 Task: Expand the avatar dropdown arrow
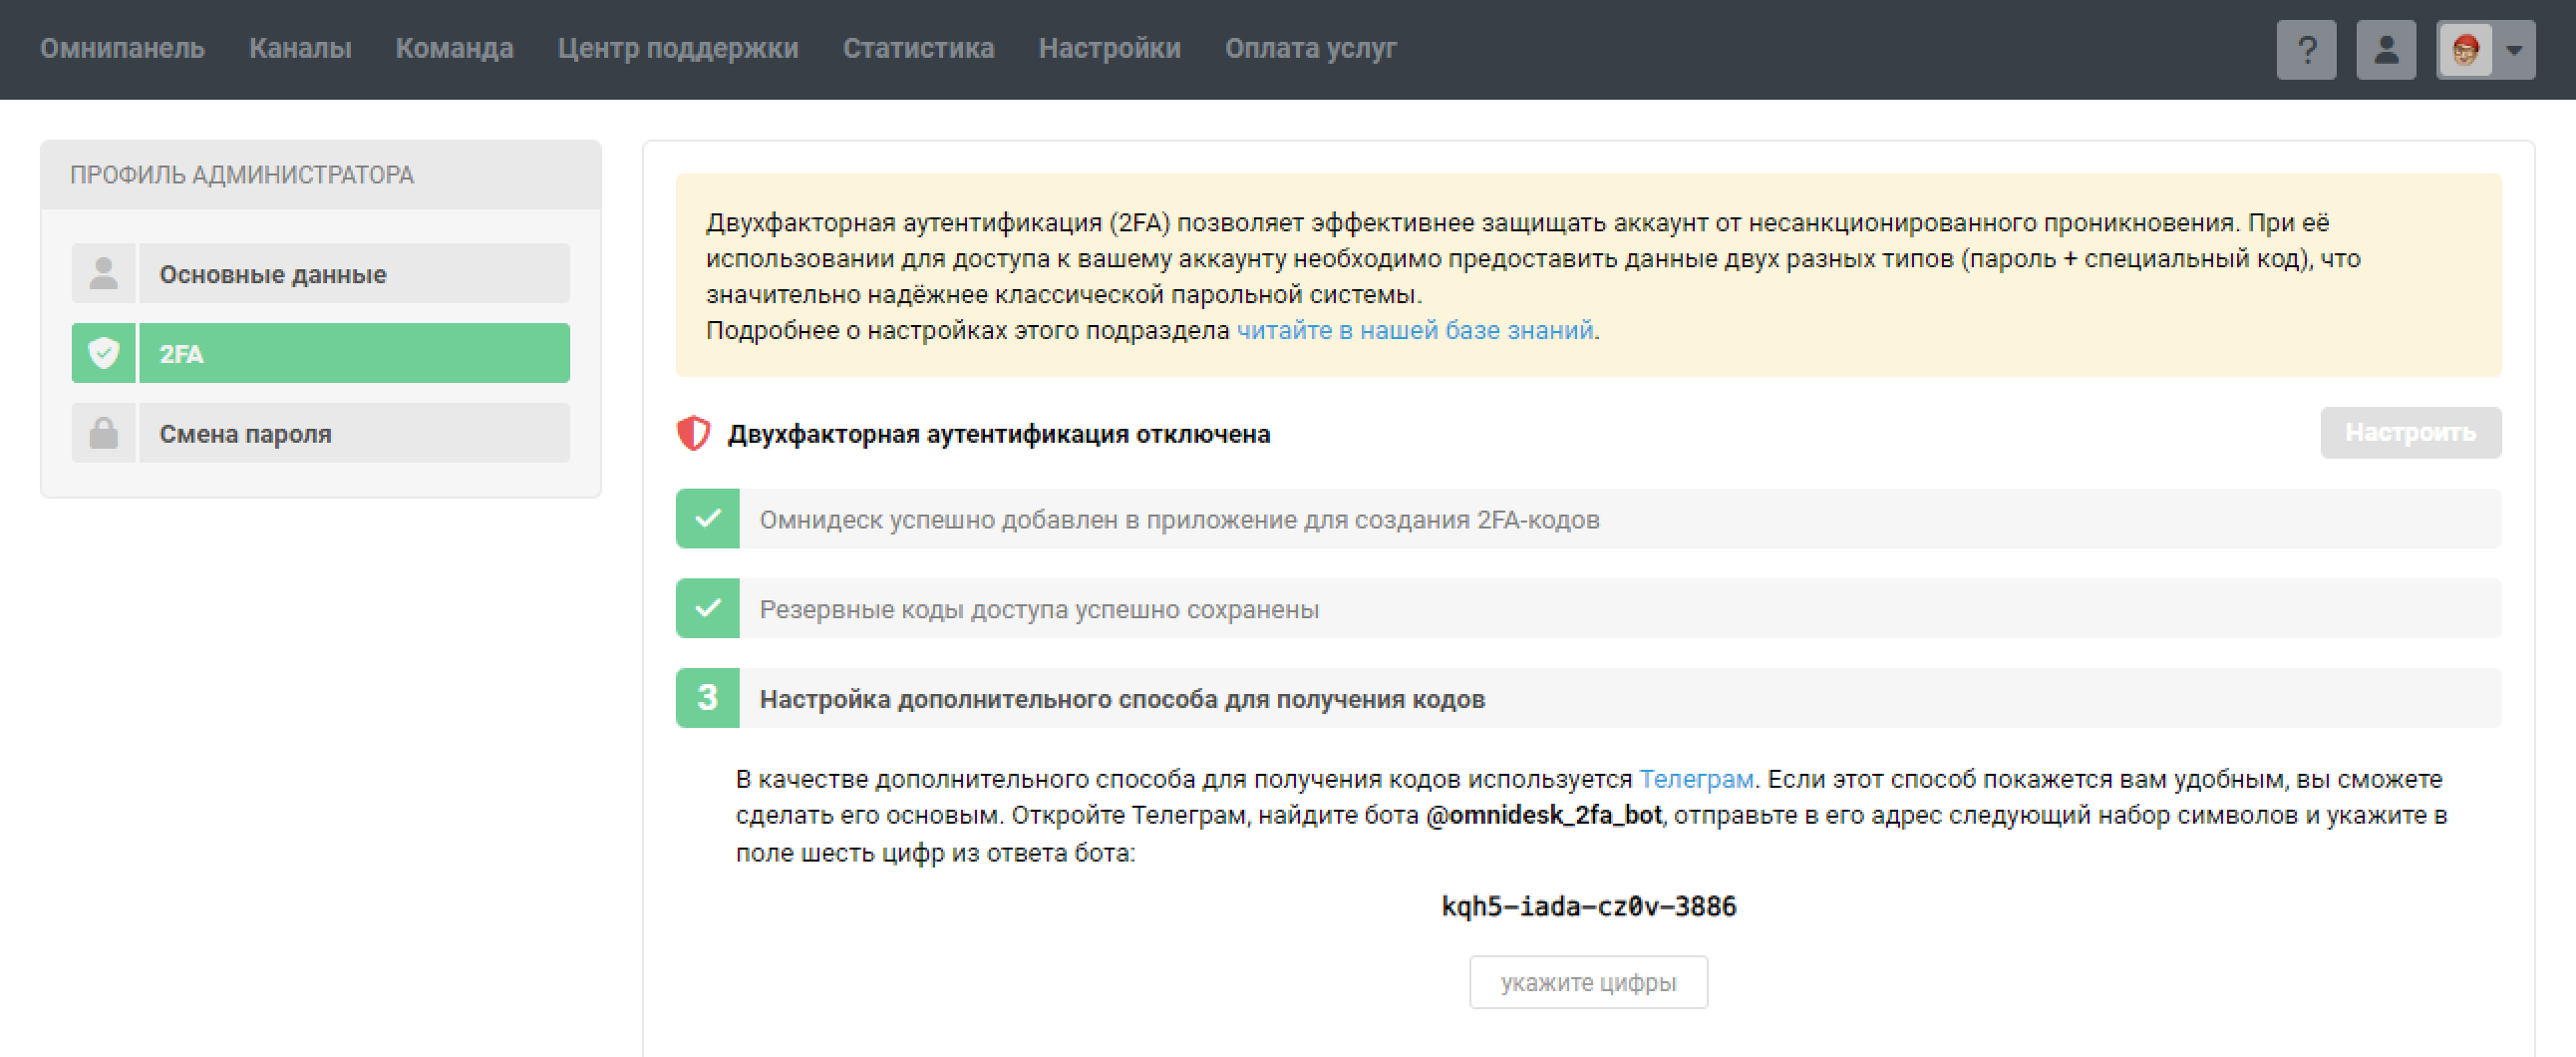tap(2514, 49)
